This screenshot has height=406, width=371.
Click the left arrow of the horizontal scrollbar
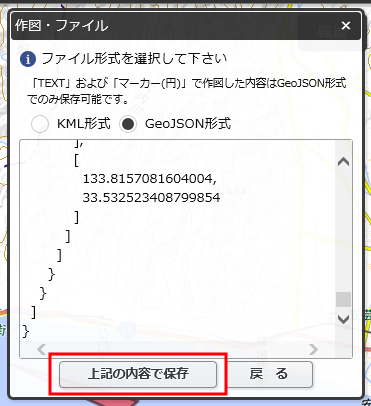(42, 349)
